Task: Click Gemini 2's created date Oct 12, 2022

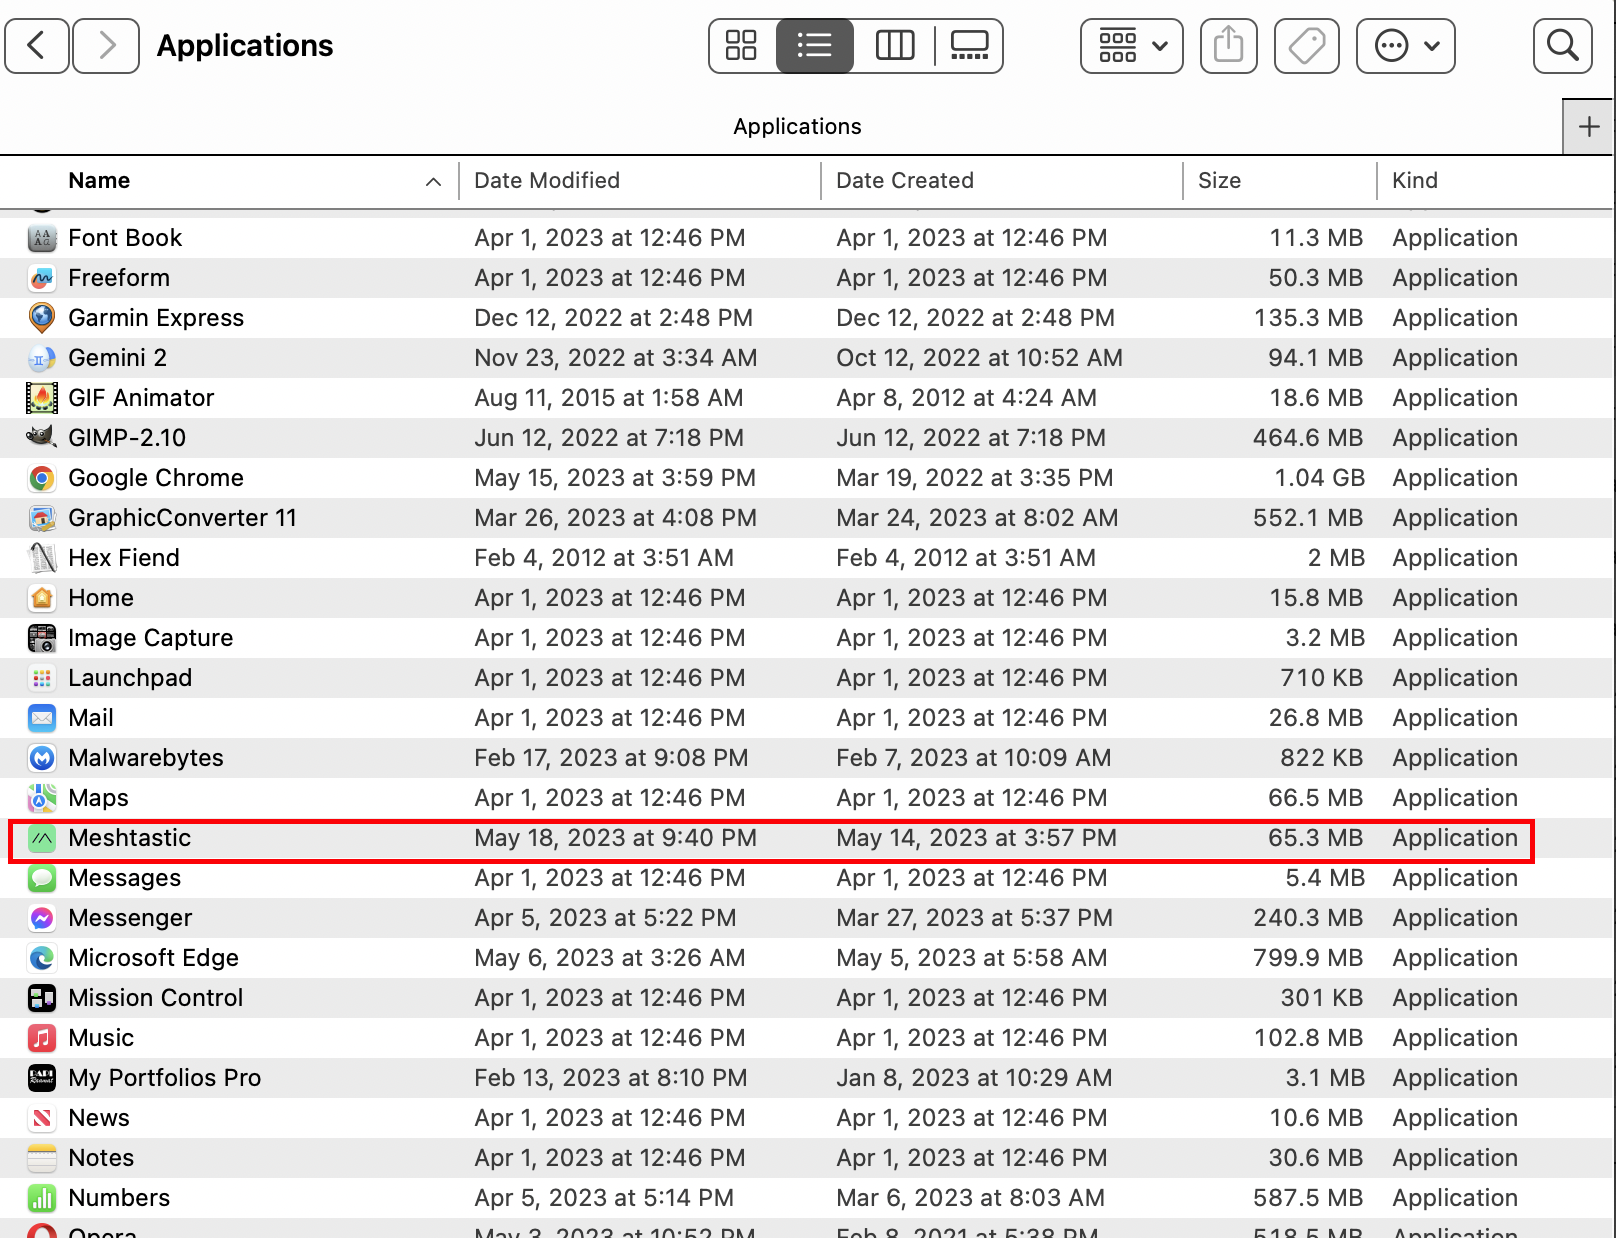Action: [x=979, y=358]
